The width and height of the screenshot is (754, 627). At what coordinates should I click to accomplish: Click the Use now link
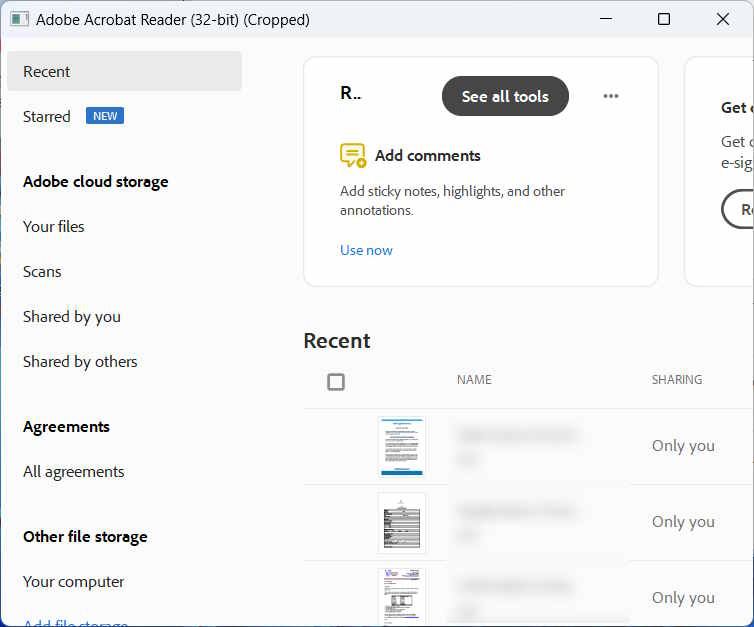click(366, 250)
